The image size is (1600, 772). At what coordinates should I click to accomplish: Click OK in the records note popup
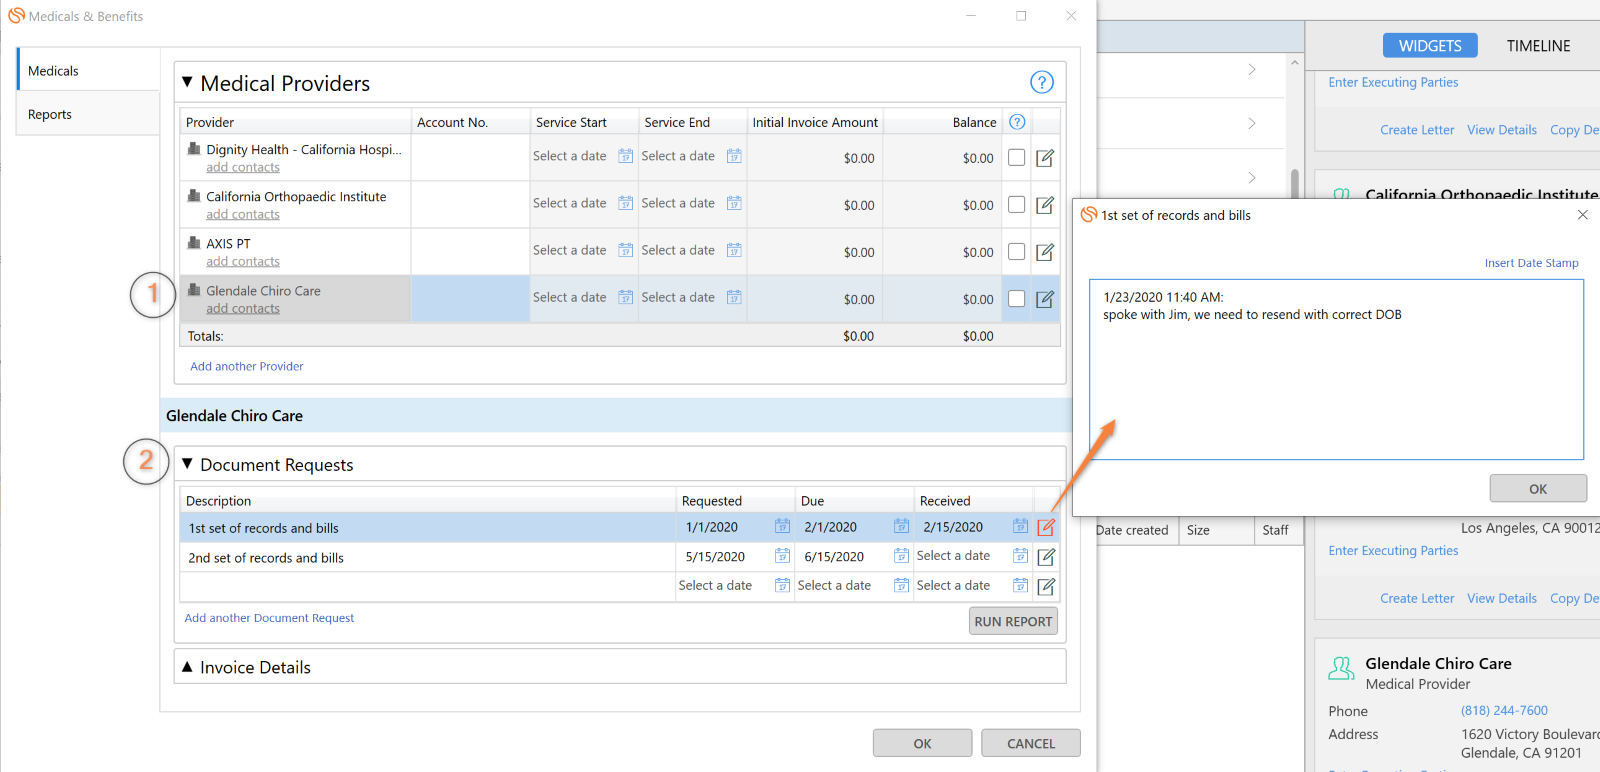[1538, 488]
